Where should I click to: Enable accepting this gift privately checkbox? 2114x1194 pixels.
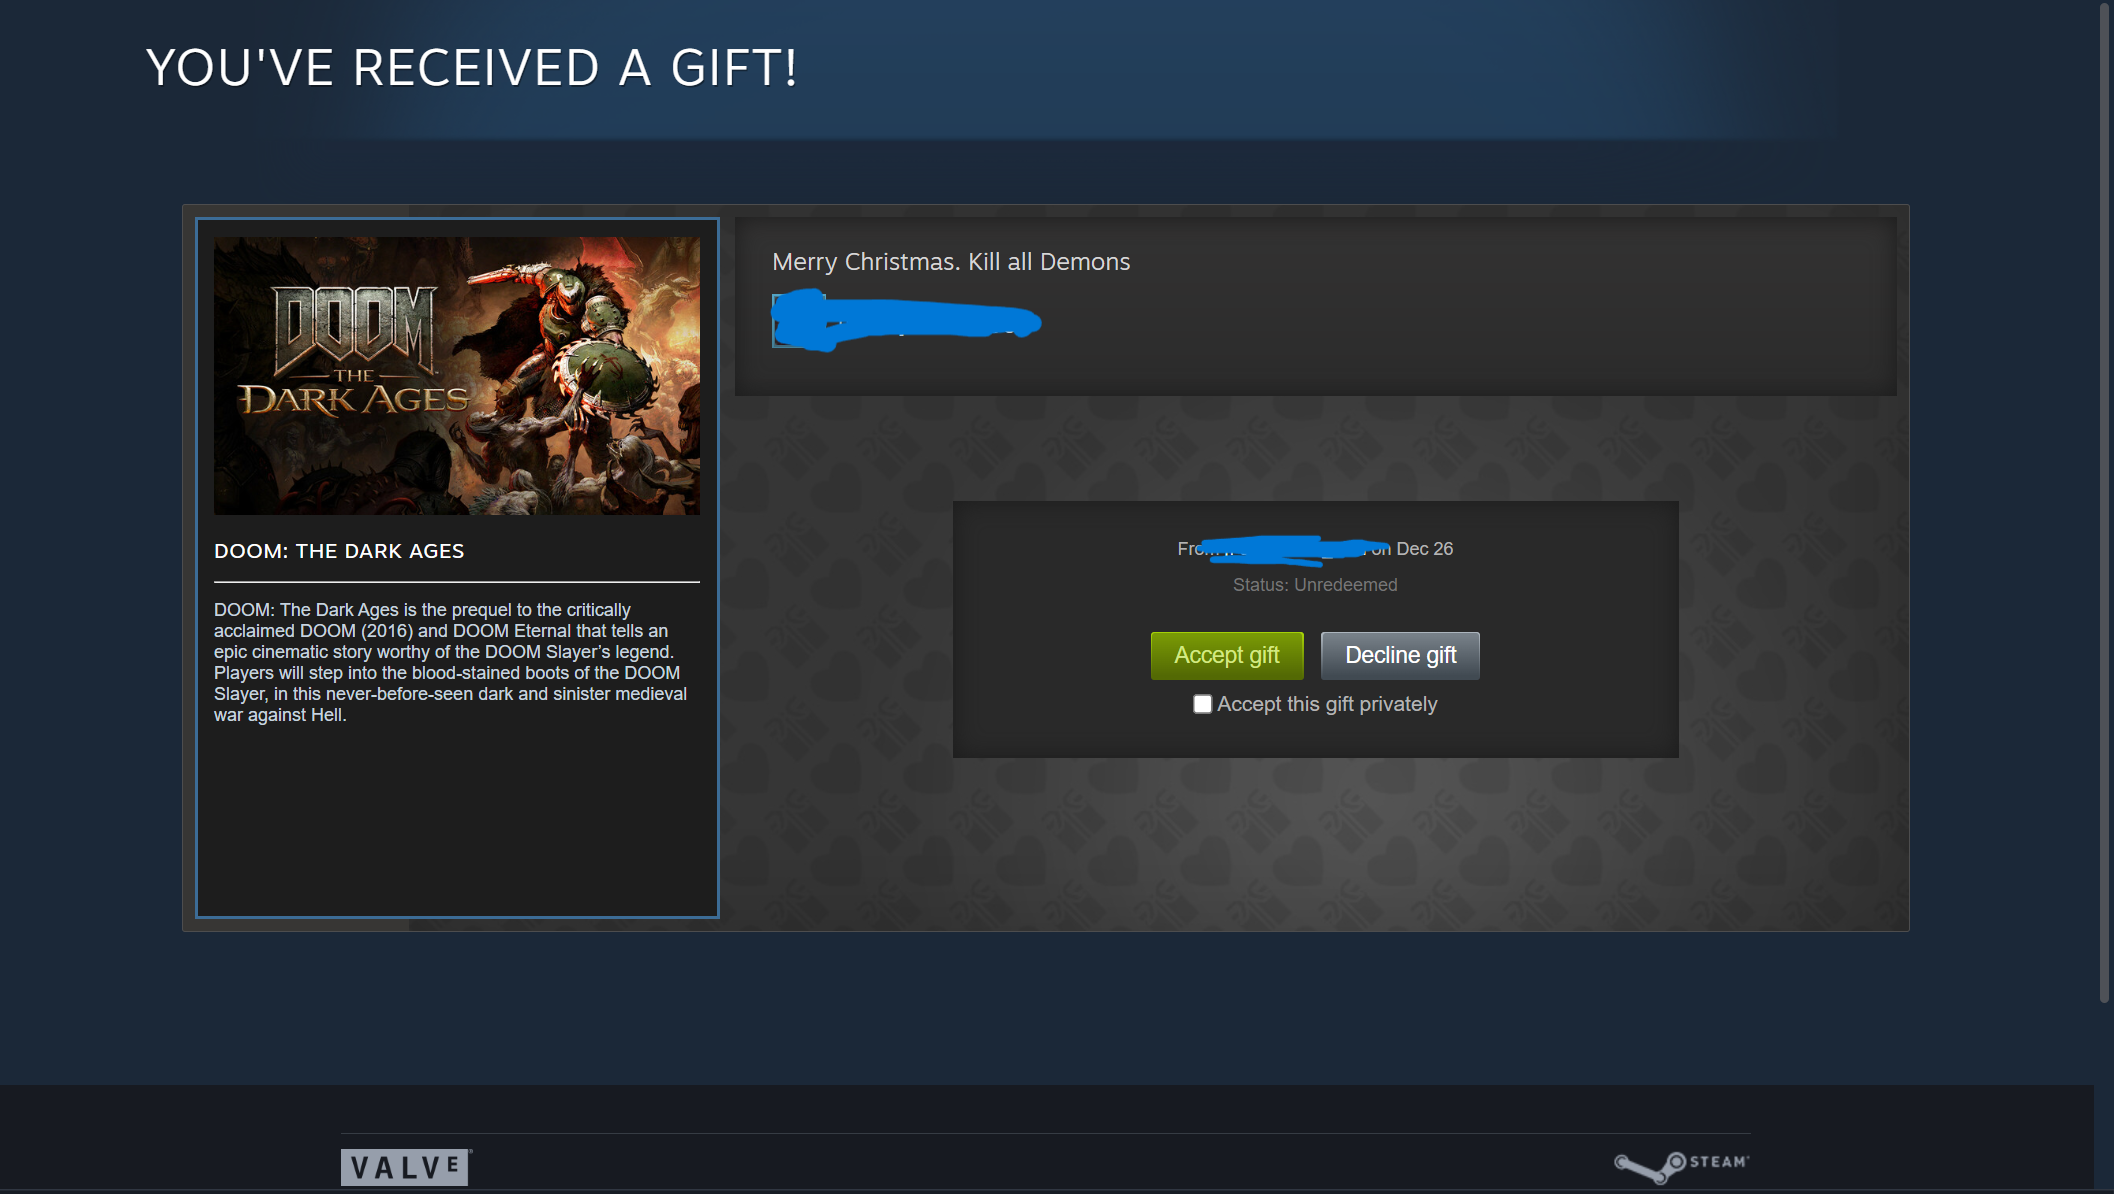[1203, 704]
